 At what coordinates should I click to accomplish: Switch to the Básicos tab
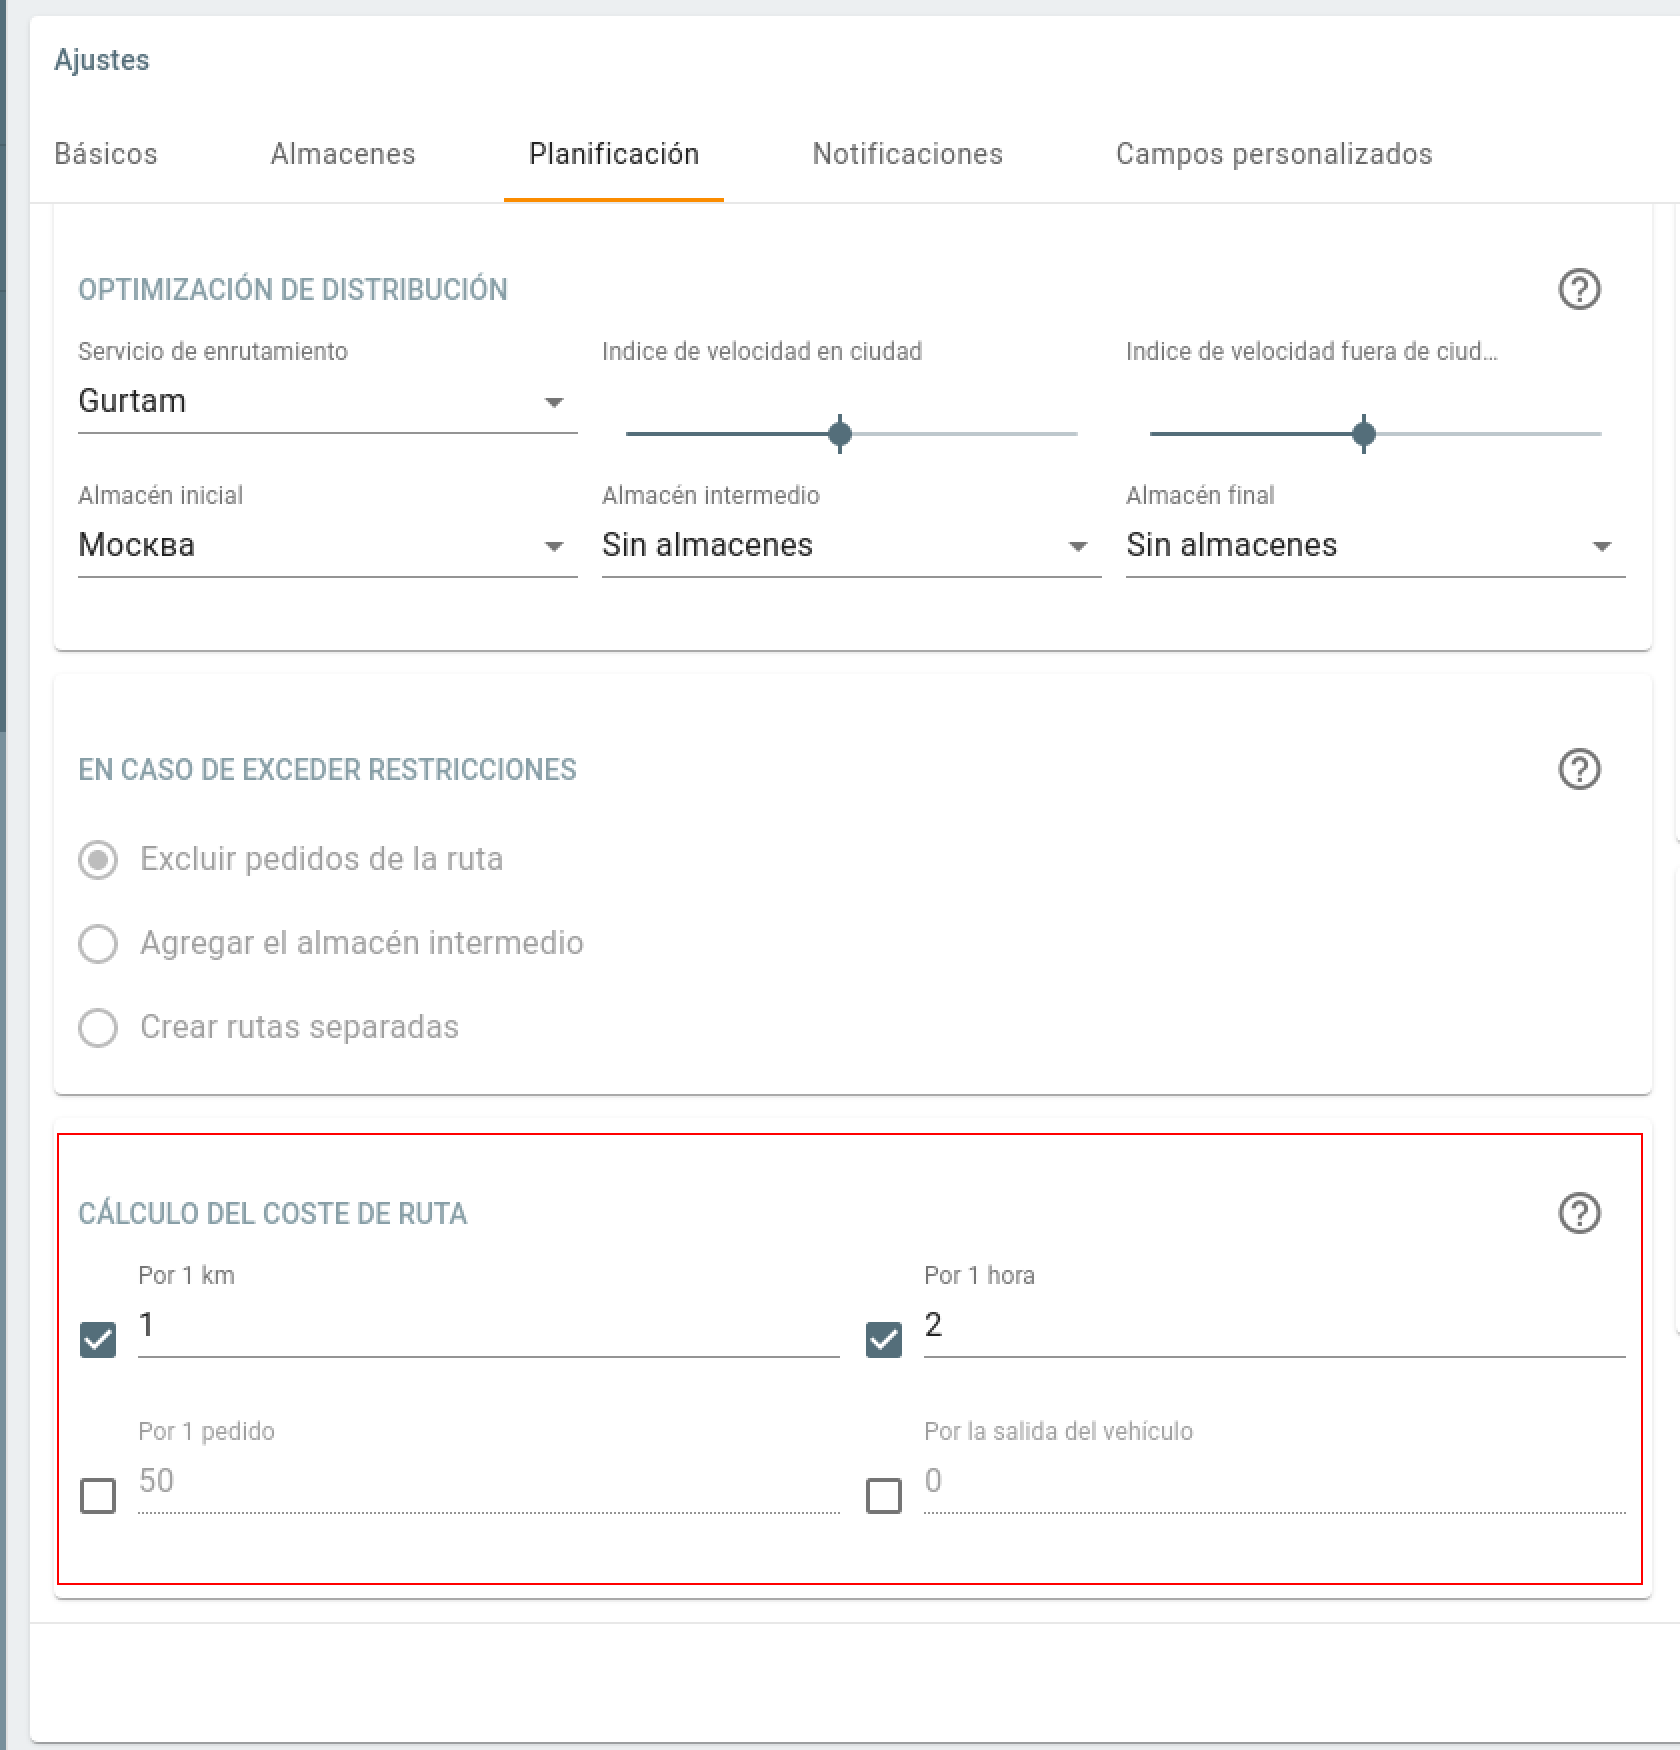106,154
